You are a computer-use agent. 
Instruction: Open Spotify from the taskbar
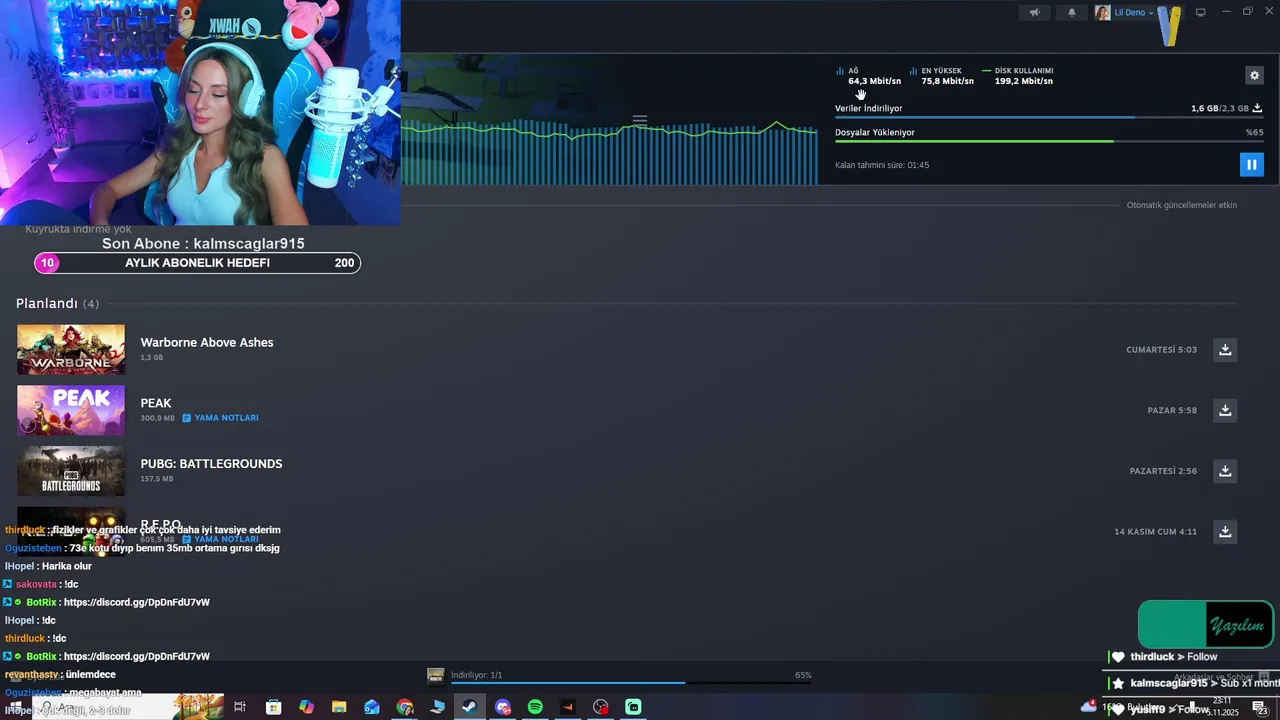tap(535, 707)
